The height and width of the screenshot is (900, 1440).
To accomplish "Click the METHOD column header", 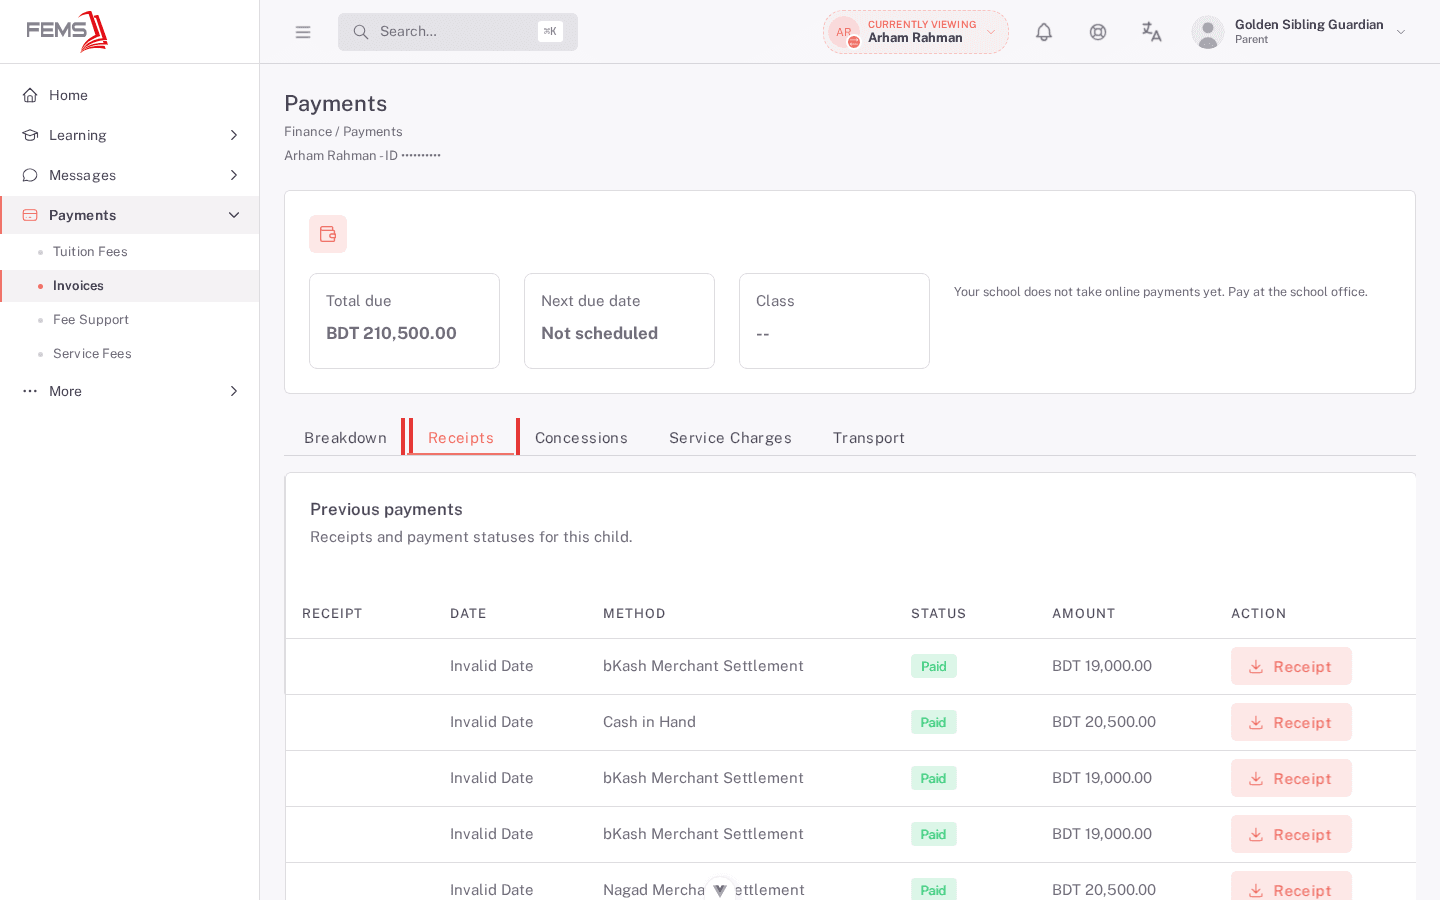I will (634, 614).
